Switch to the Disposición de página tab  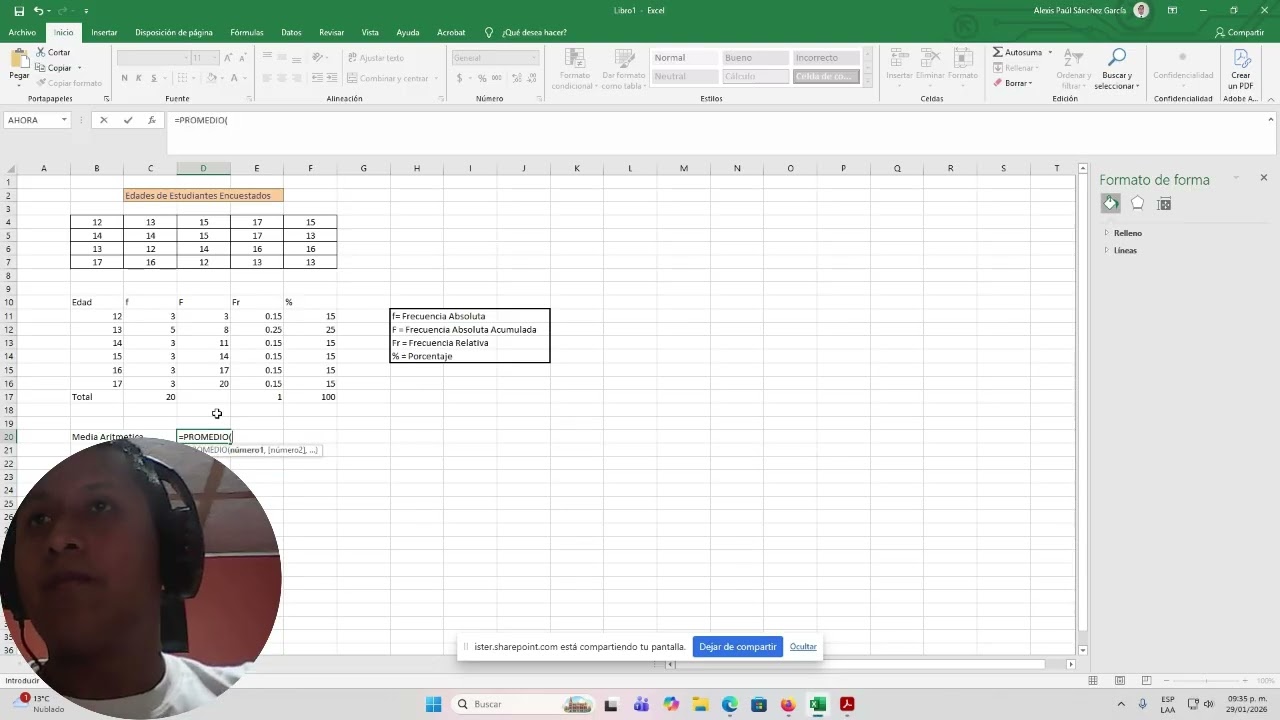point(174,32)
